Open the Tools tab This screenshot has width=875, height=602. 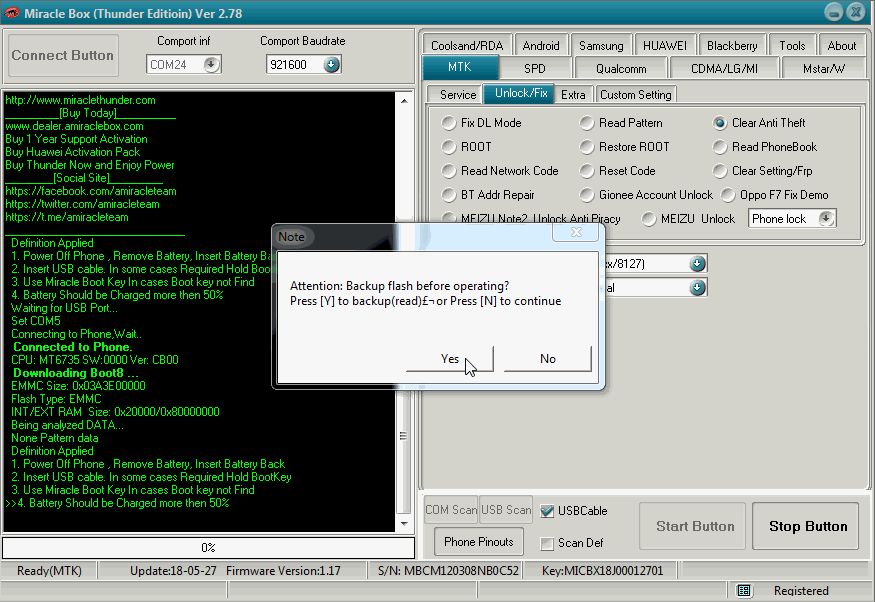(792, 45)
